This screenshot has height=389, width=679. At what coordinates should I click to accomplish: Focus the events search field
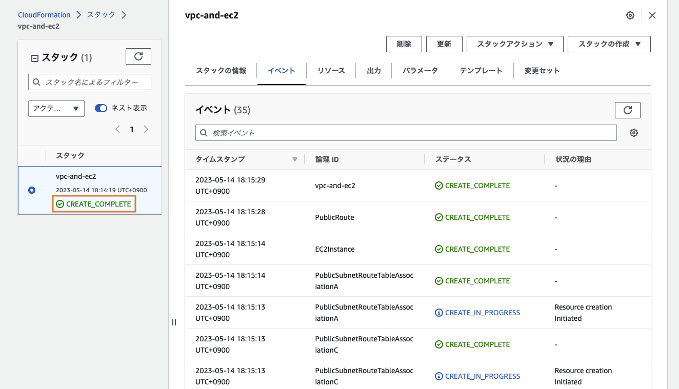pos(406,133)
